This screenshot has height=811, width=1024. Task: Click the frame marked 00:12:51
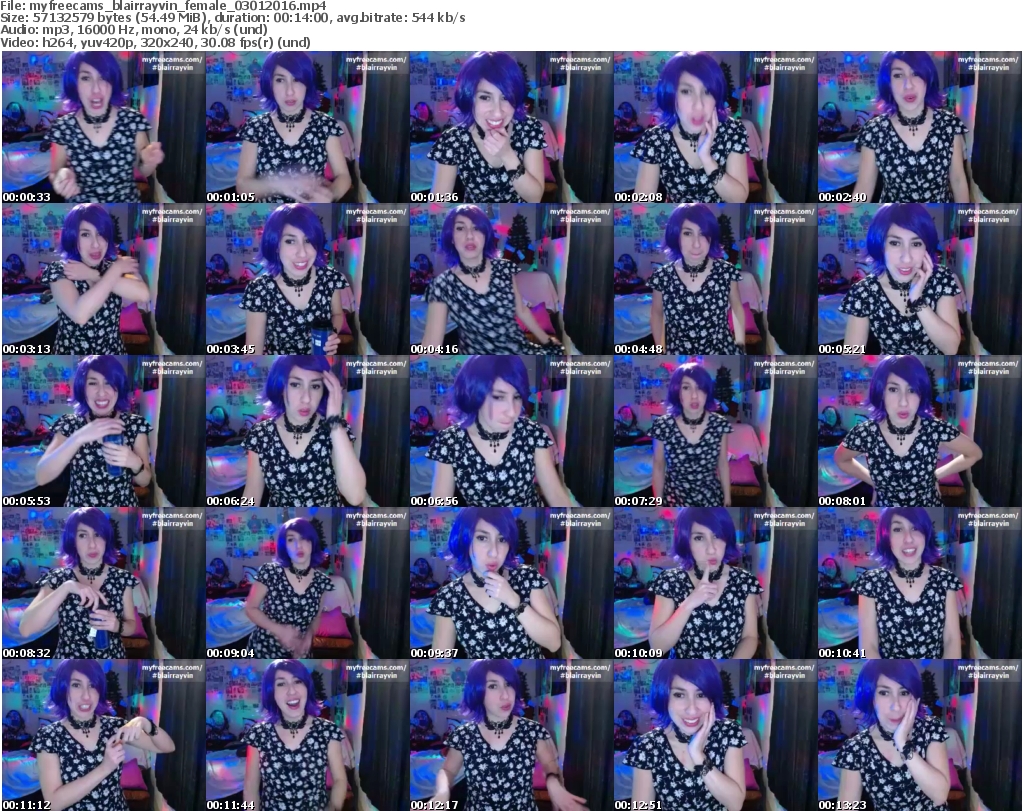point(715,735)
